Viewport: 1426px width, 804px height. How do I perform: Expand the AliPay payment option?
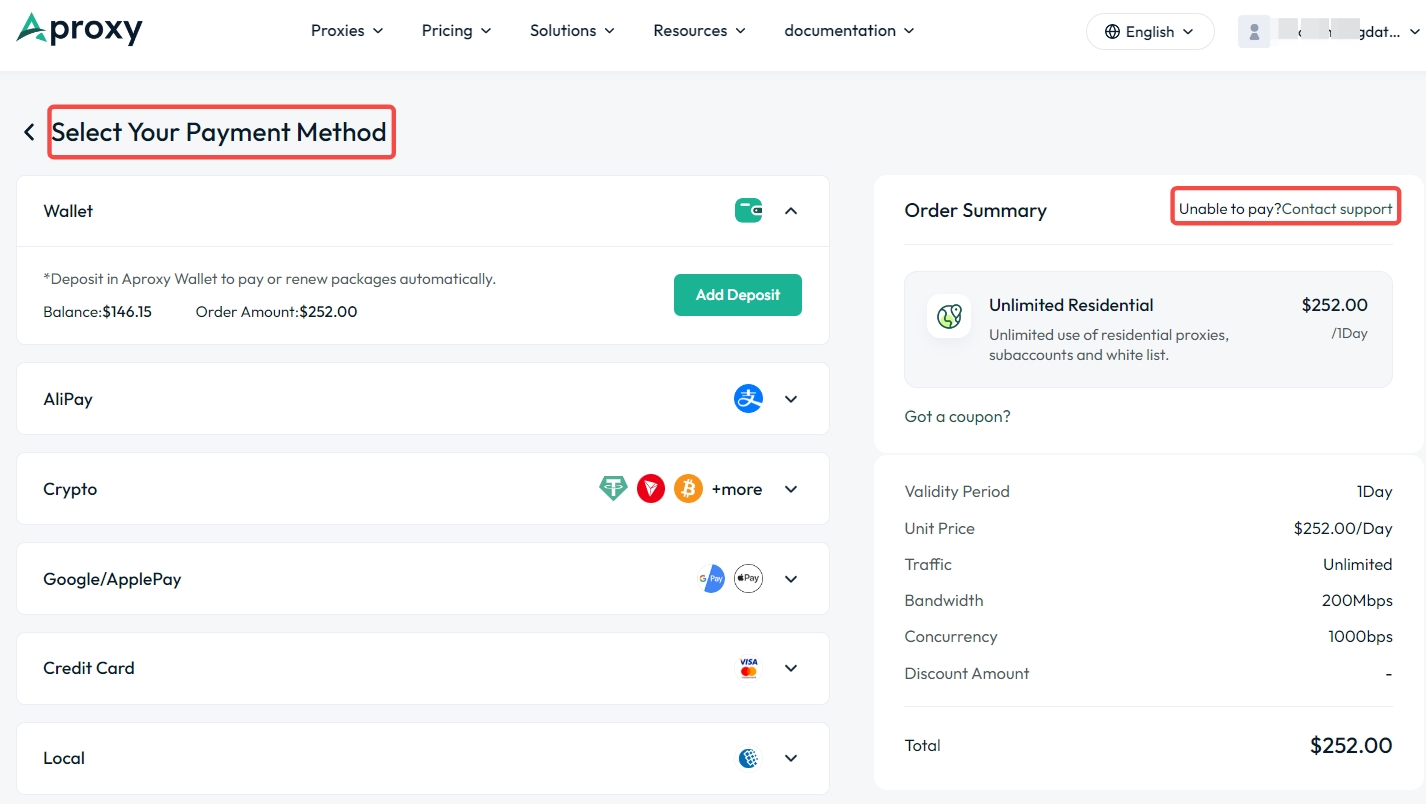coord(791,399)
